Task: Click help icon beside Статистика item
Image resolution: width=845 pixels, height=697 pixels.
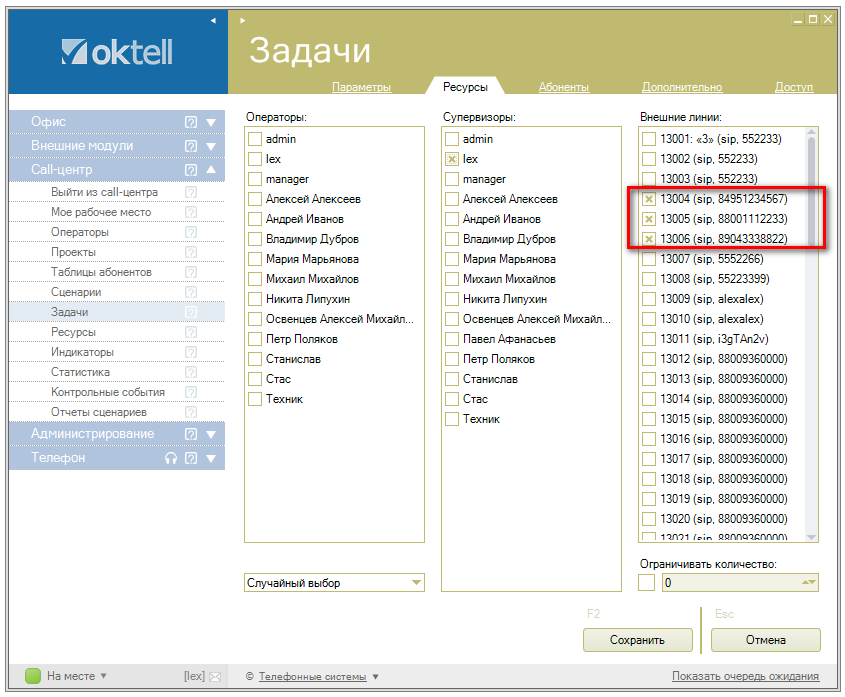Action: coord(191,372)
